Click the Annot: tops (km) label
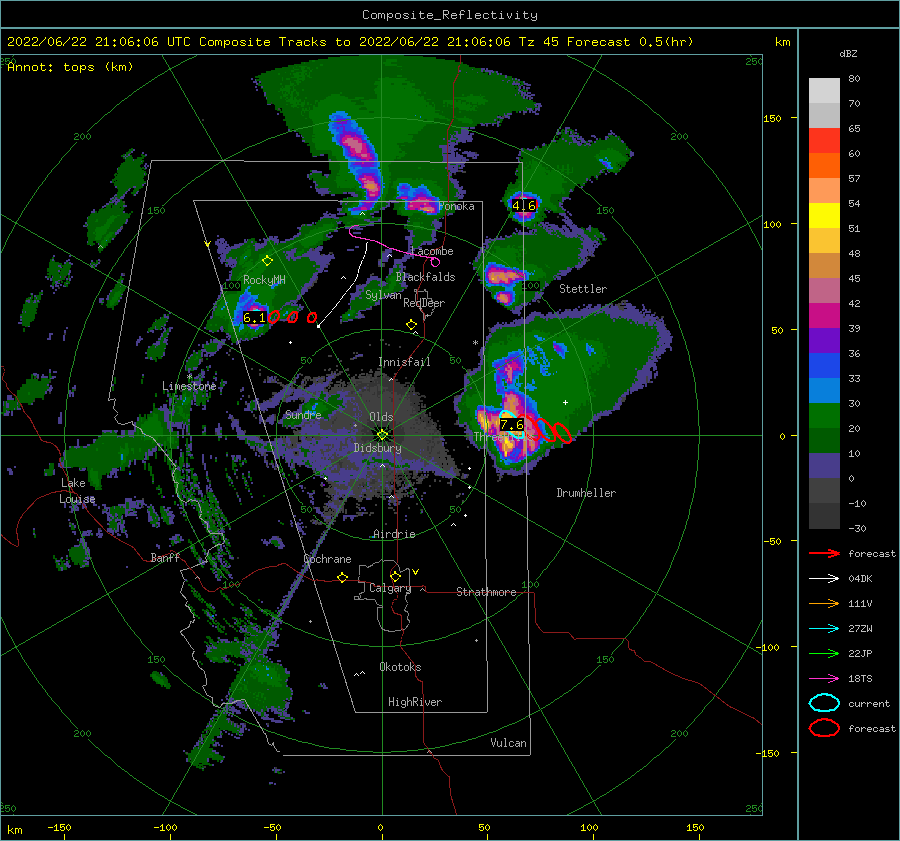Image resolution: width=900 pixels, height=841 pixels. [x=70, y=67]
